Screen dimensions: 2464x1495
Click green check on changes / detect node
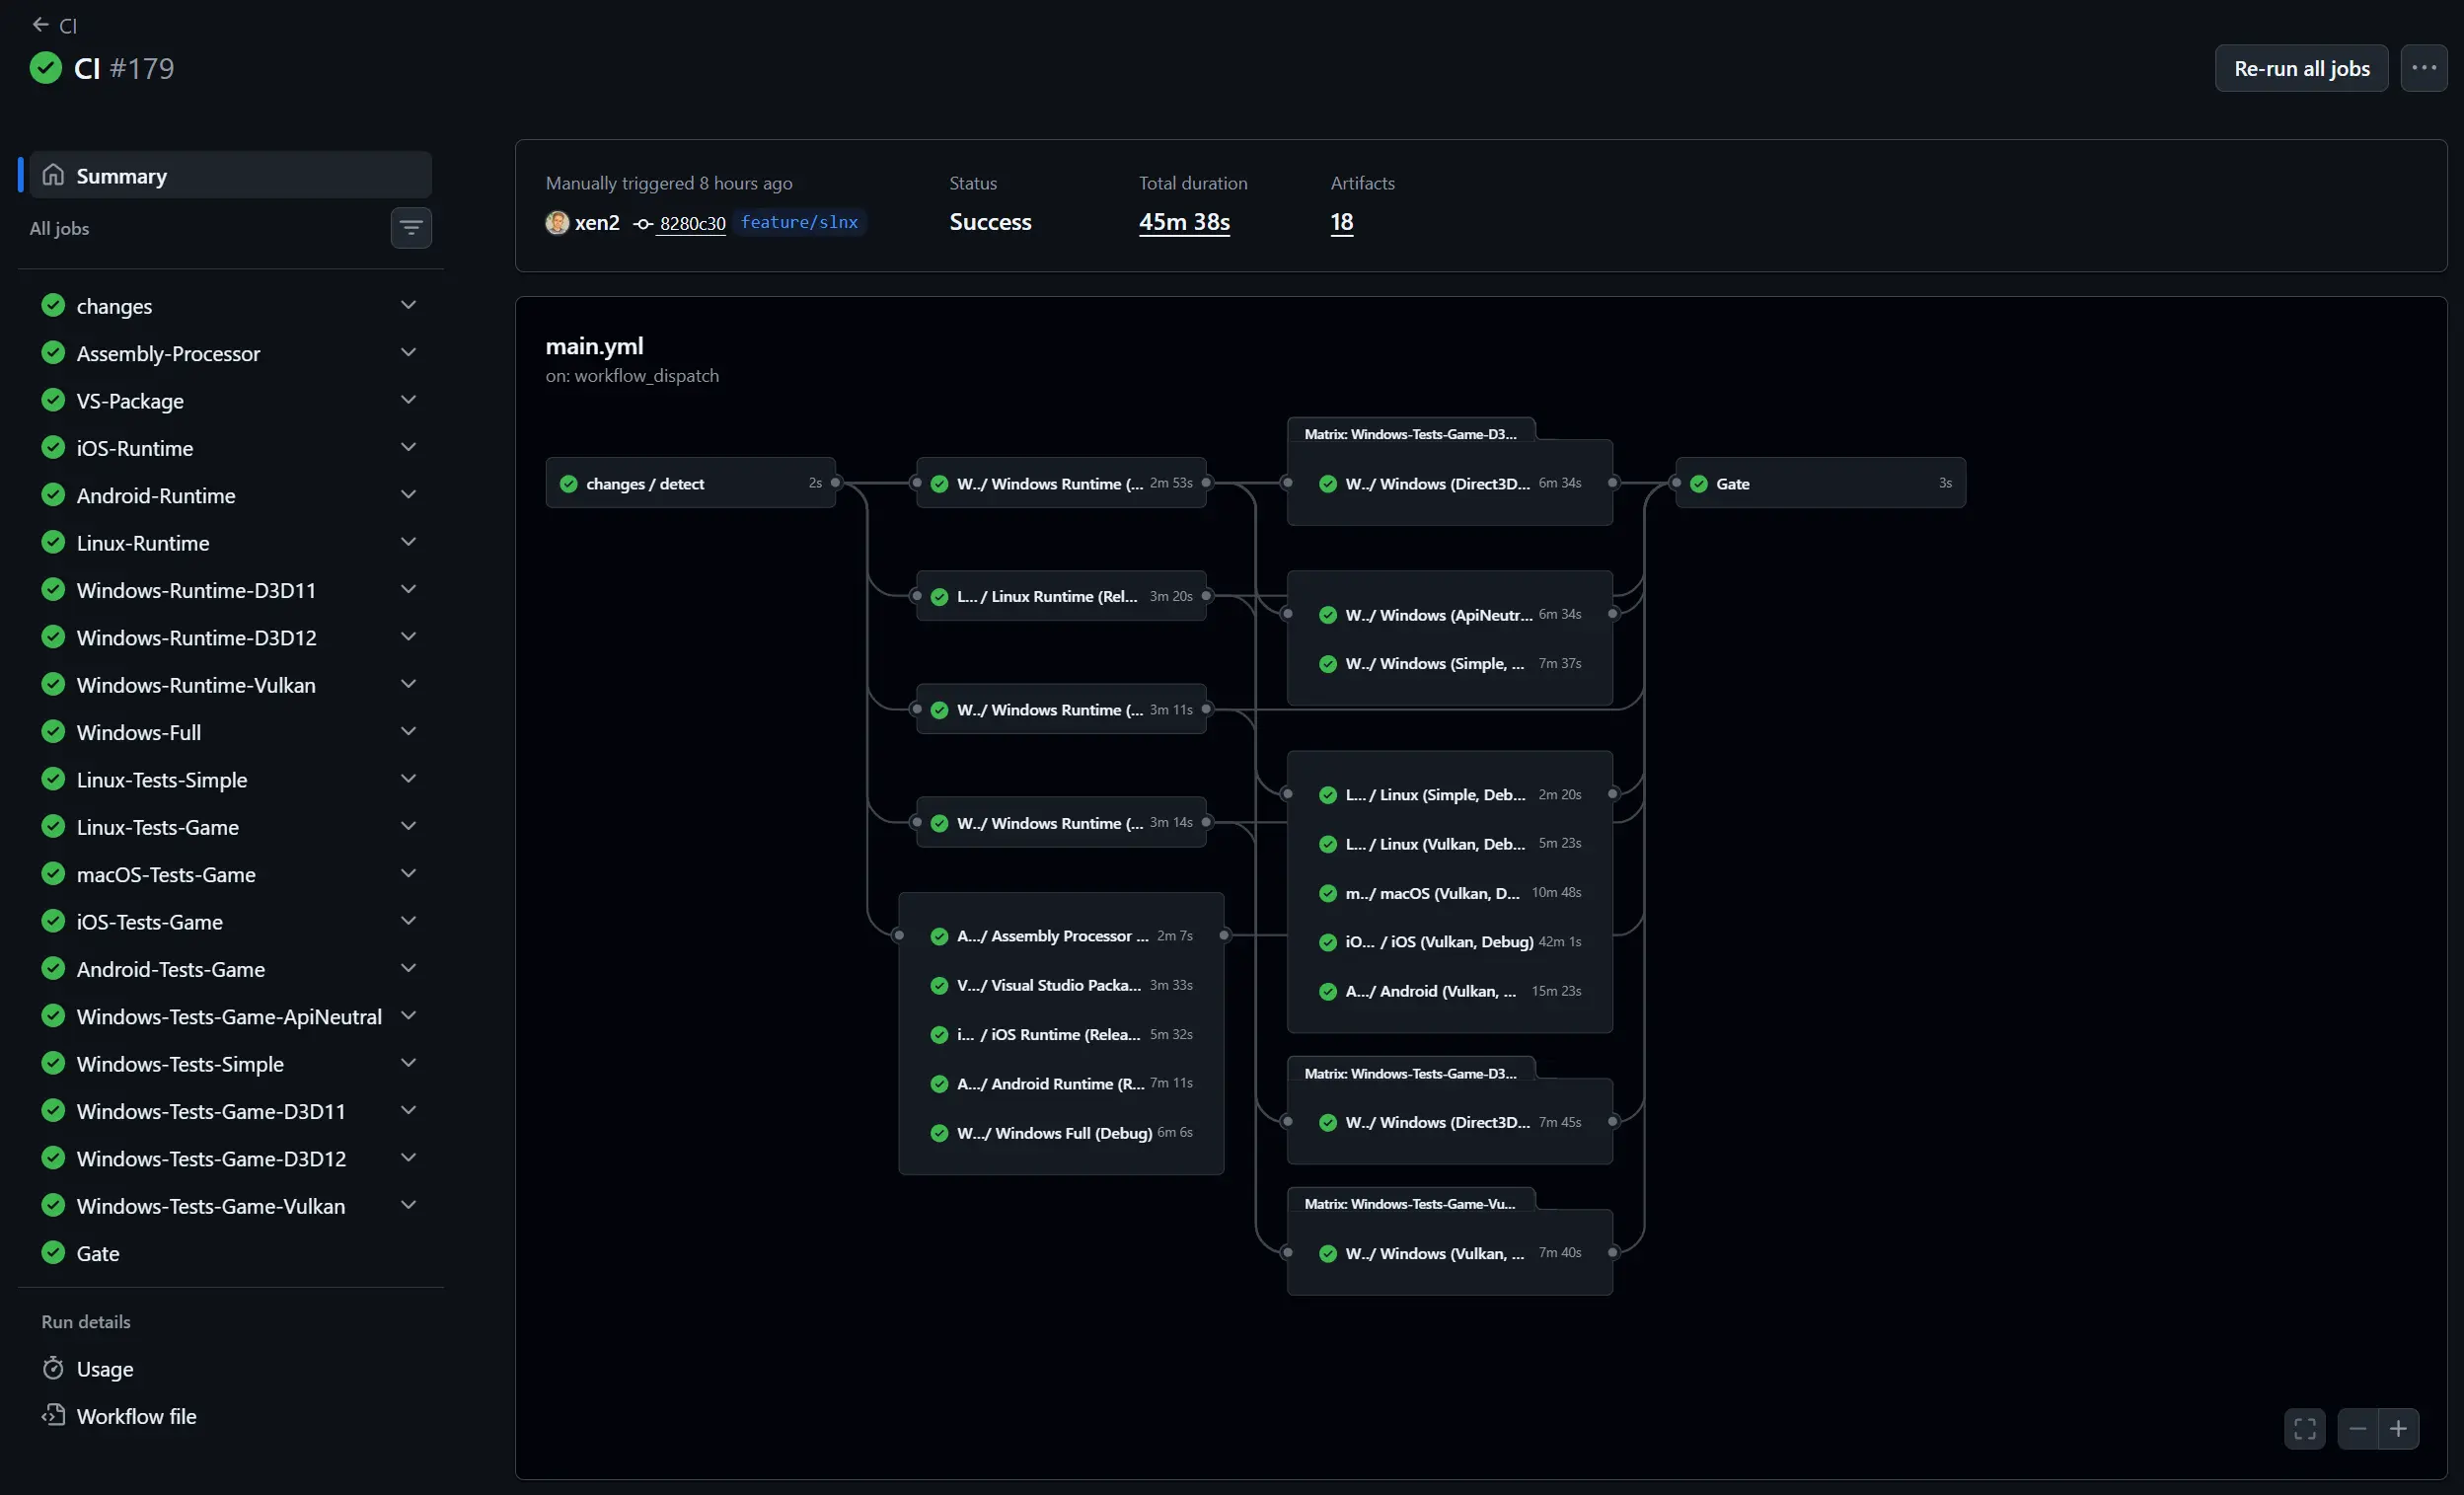(569, 484)
